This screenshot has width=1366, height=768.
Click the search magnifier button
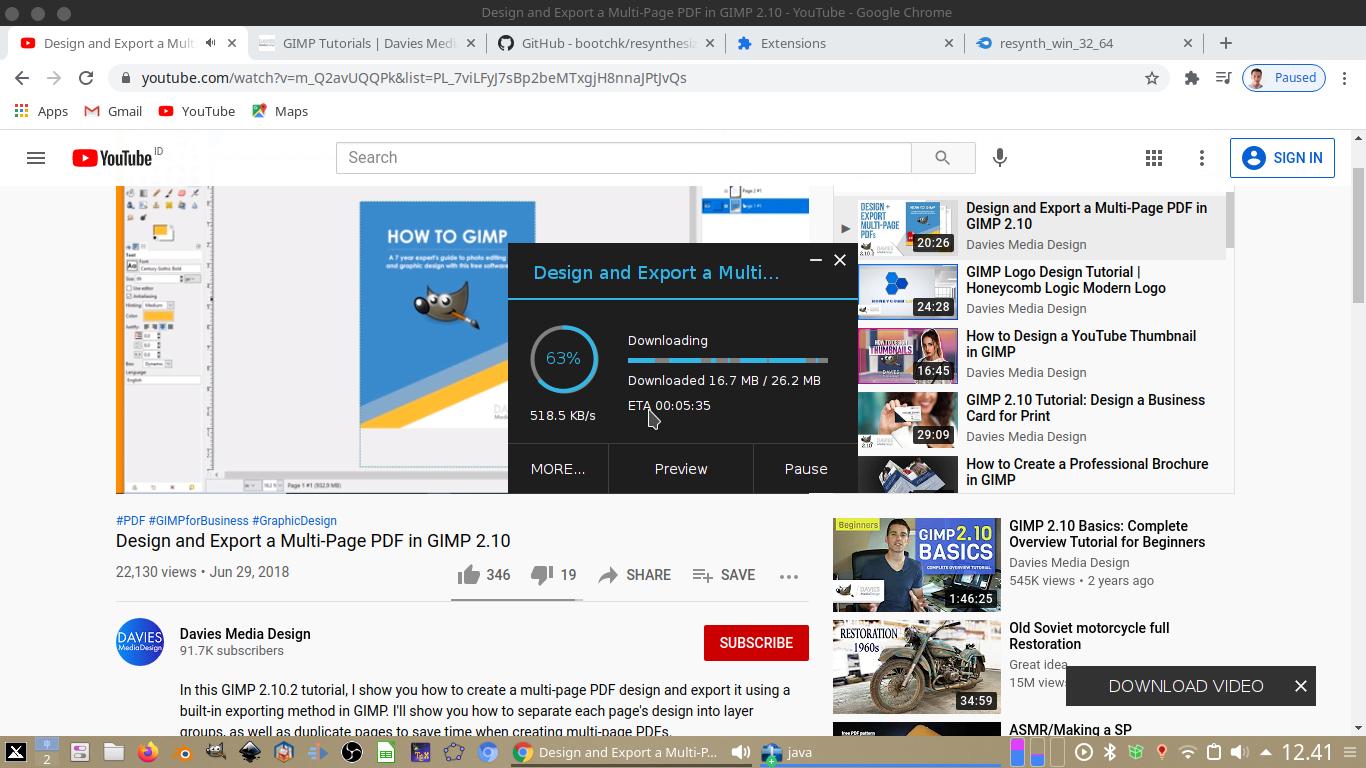(942, 158)
